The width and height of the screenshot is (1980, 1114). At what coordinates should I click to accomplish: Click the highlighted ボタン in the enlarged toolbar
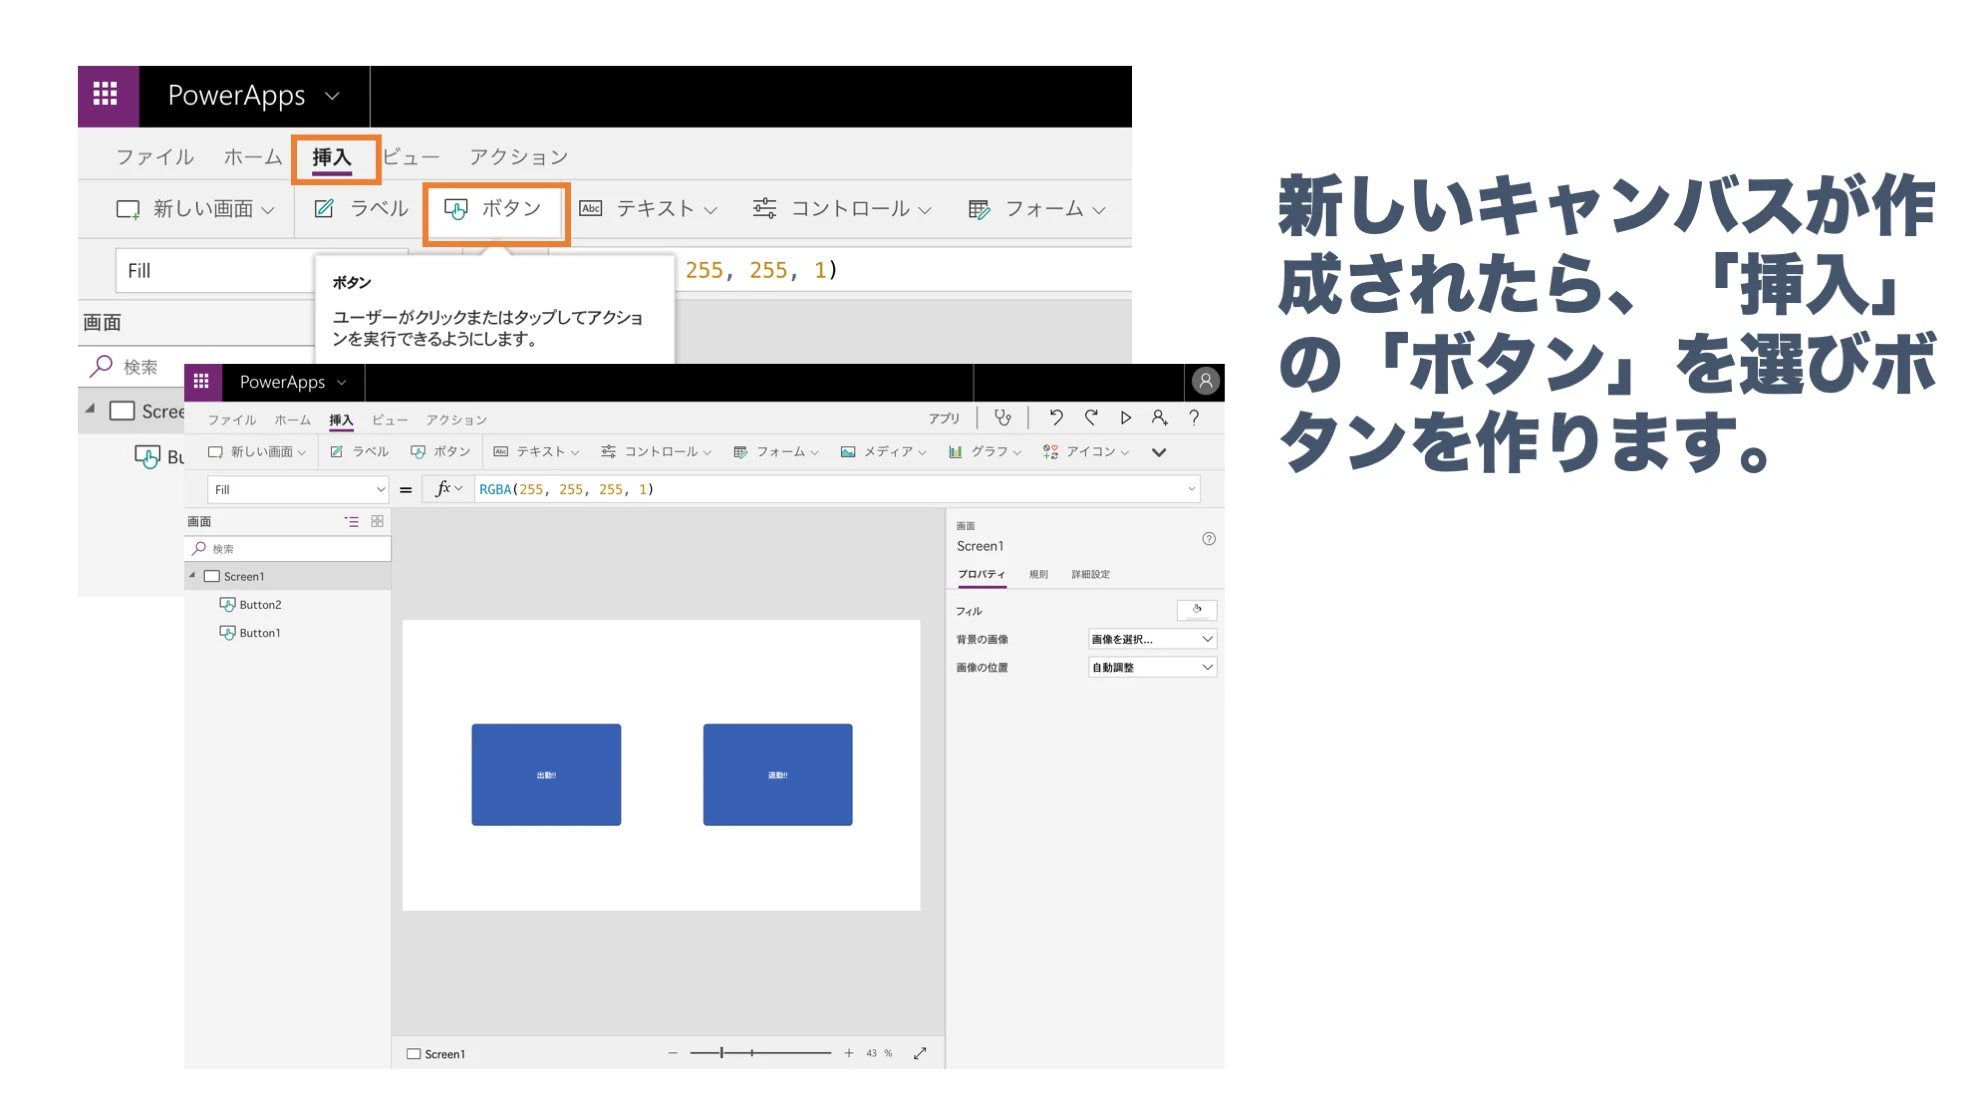coord(495,209)
